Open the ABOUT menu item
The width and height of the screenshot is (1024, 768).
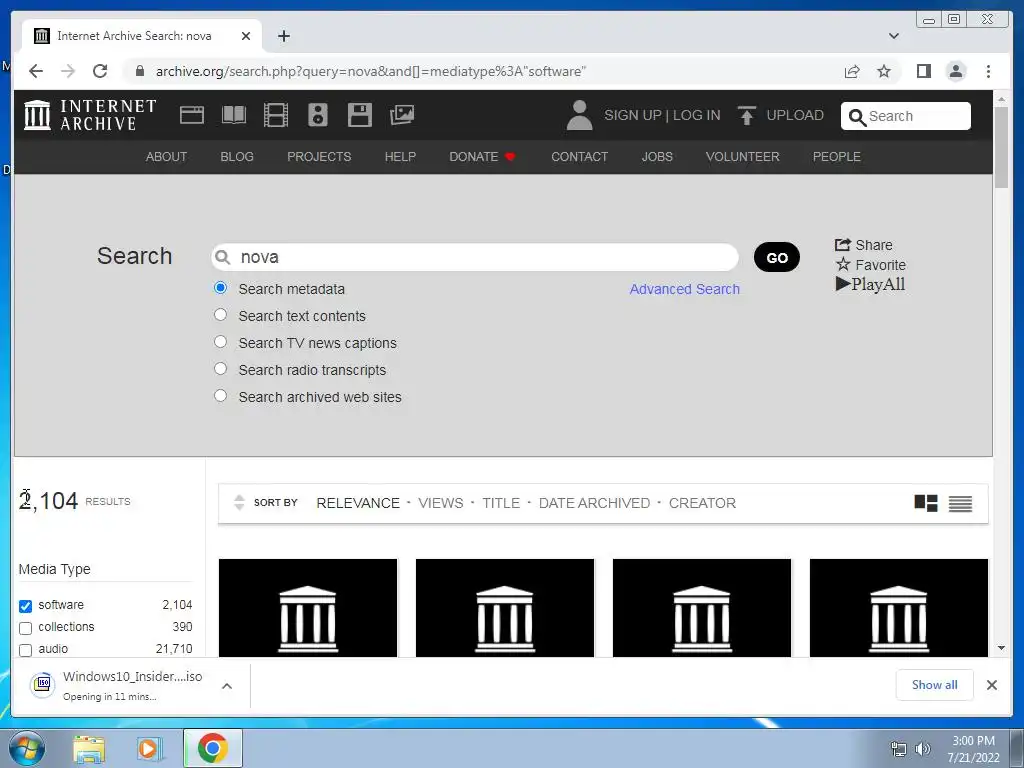point(167,157)
